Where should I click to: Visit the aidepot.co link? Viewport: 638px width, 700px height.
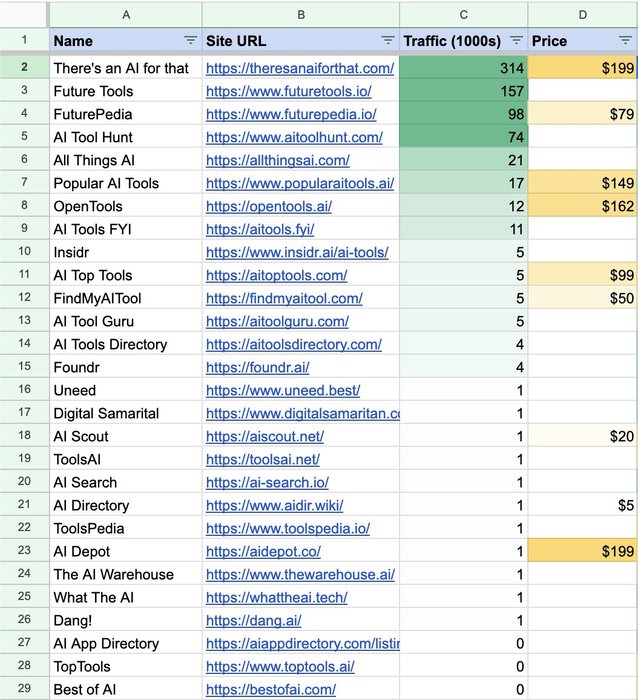click(263, 552)
